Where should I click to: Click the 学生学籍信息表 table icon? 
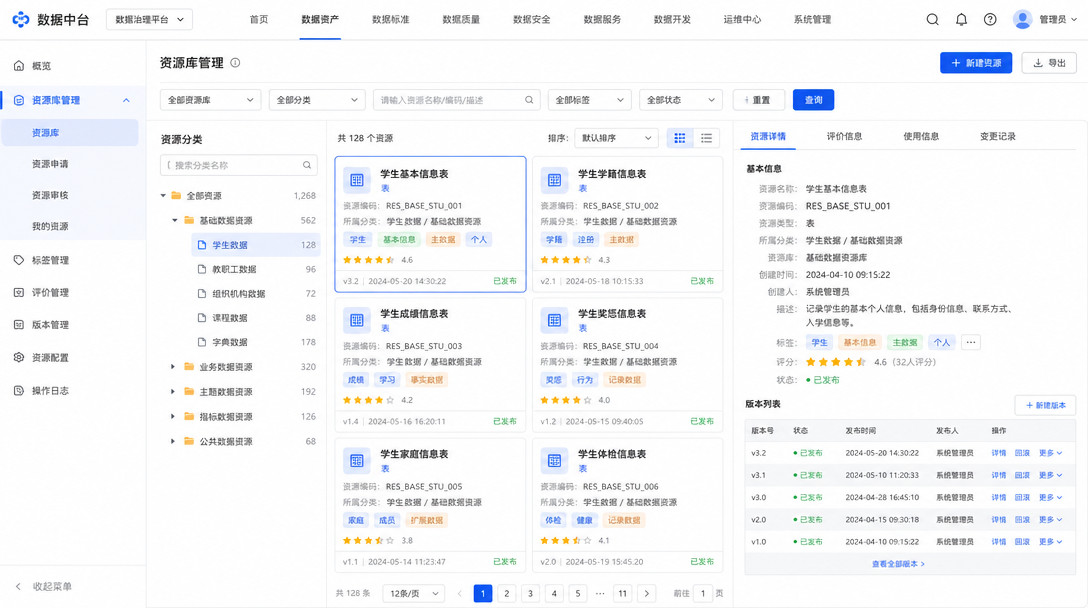[x=554, y=180]
